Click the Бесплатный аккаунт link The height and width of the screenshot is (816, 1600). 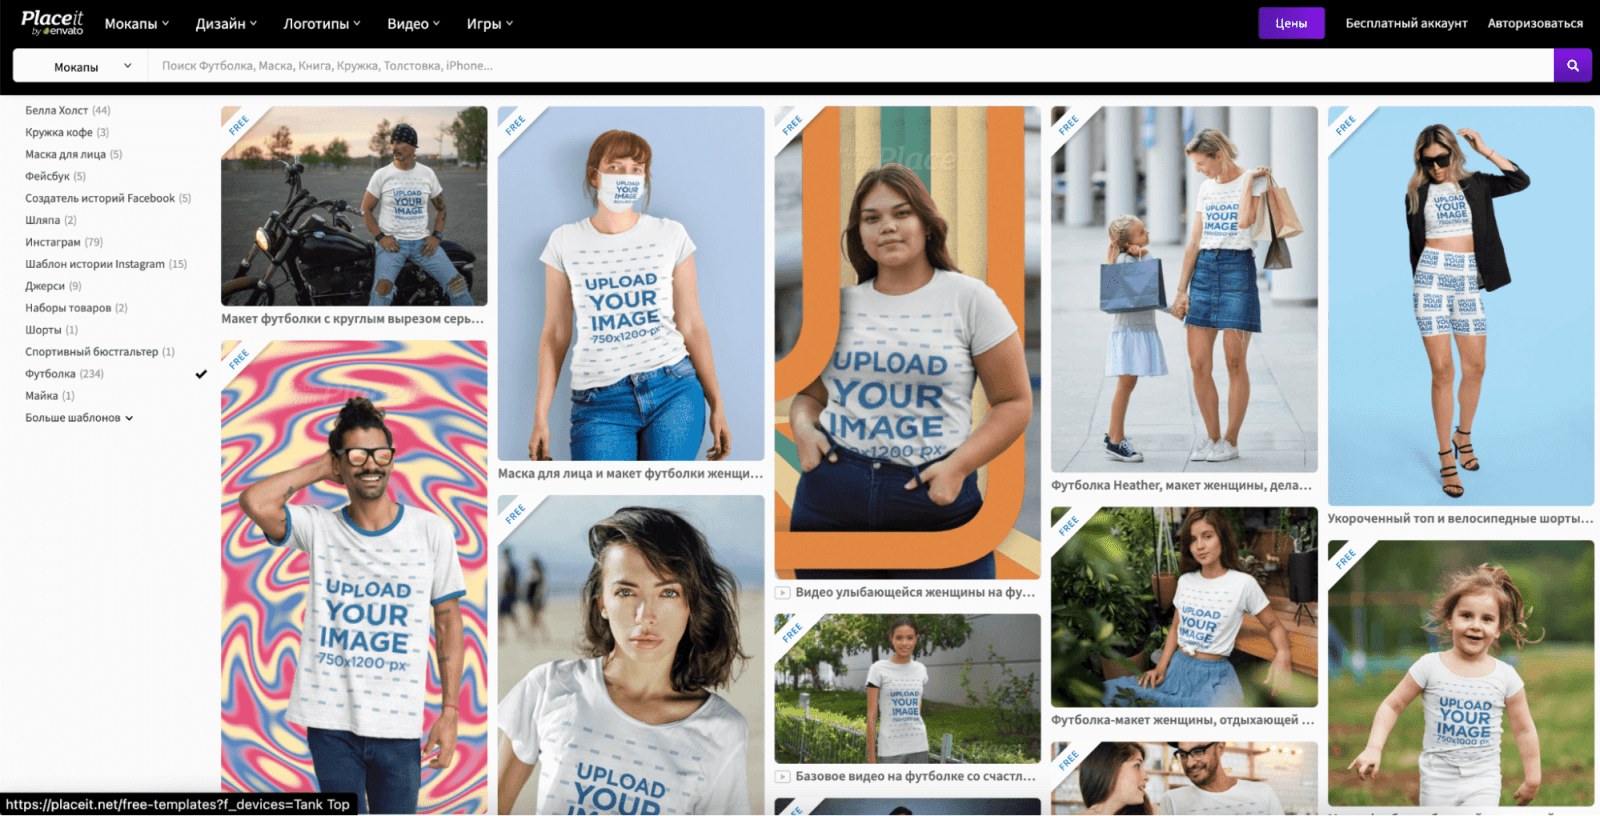tap(1405, 23)
